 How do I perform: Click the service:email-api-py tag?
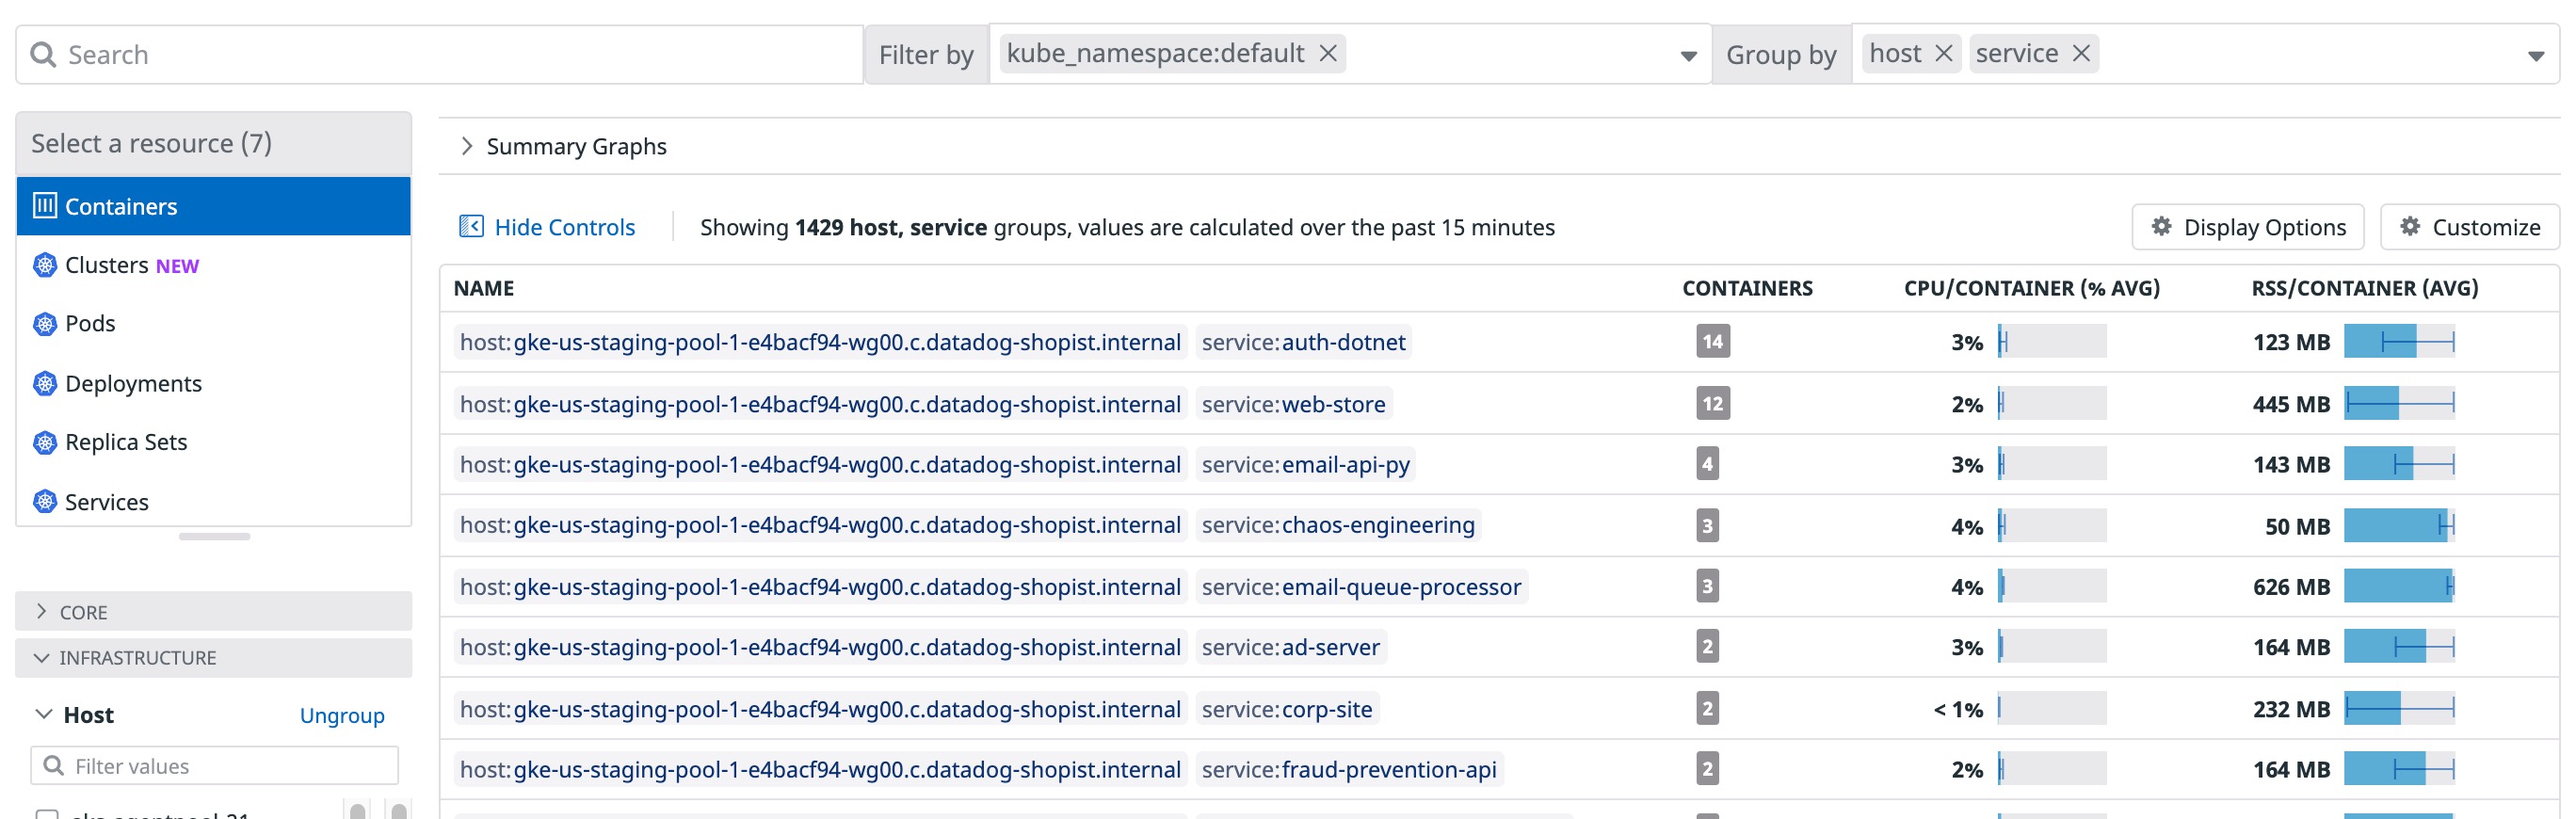click(1305, 464)
